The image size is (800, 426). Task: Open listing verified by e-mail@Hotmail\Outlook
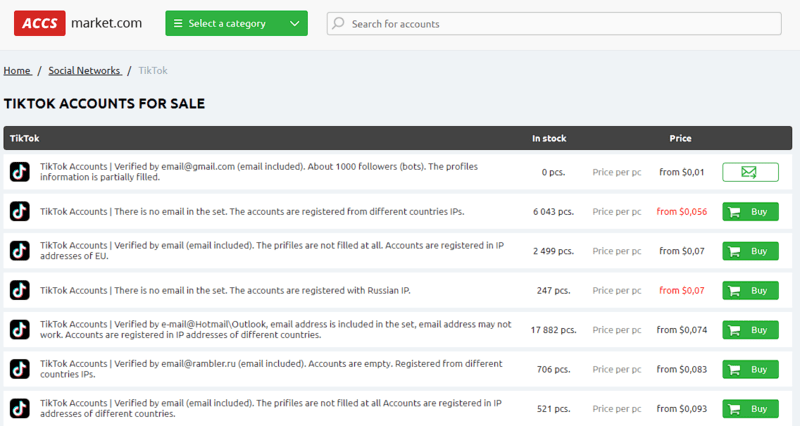pos(276,330)
